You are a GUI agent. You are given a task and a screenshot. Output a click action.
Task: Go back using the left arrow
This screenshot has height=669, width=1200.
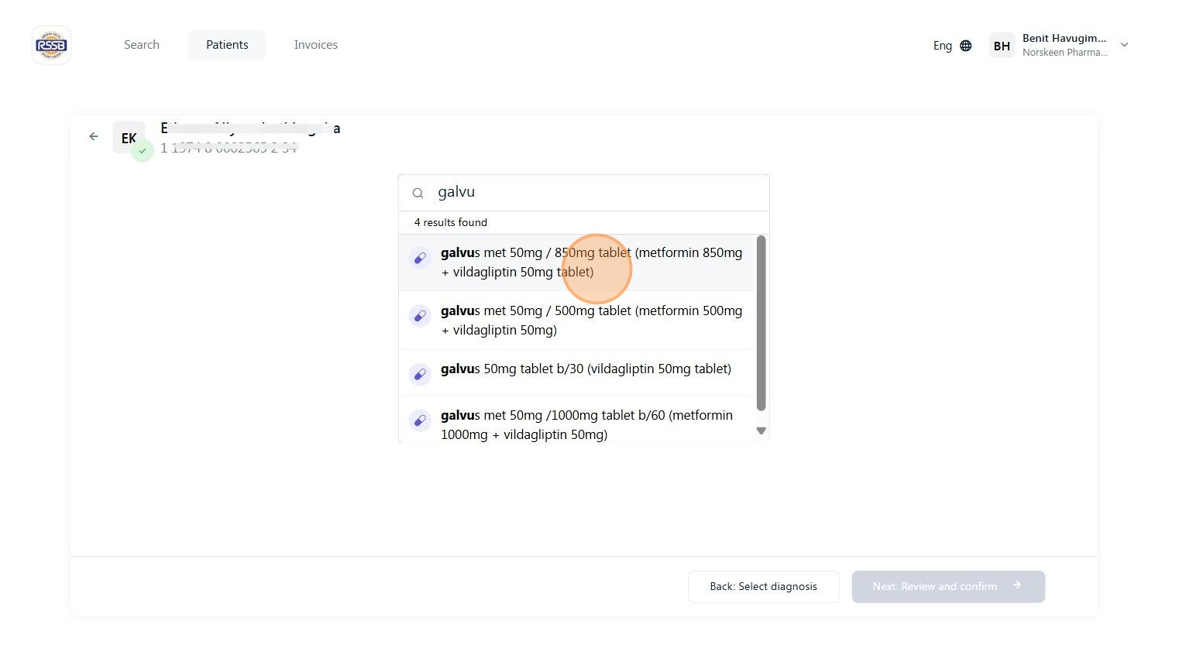[x=94, y=137]
